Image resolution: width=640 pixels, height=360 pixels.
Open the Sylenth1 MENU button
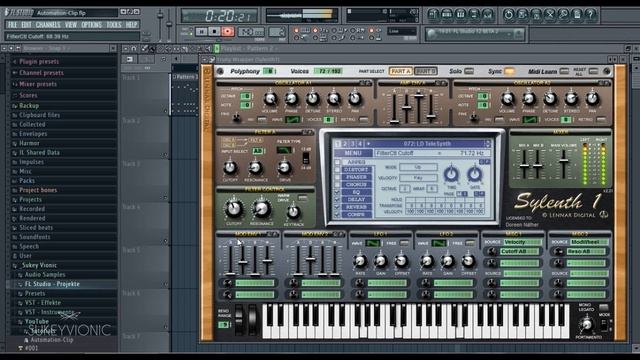click(353, 153)
